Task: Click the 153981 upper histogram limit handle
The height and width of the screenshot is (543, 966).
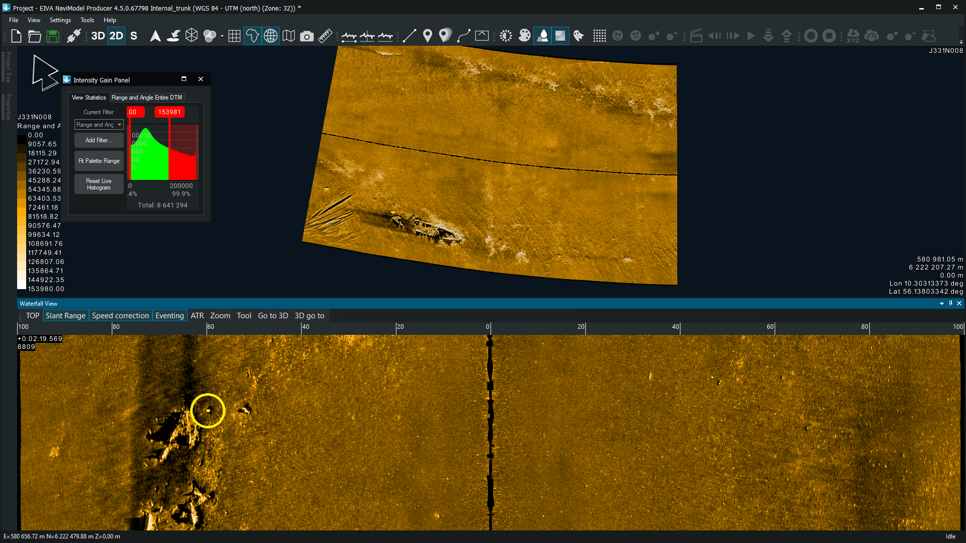Action: pos(169,112)
